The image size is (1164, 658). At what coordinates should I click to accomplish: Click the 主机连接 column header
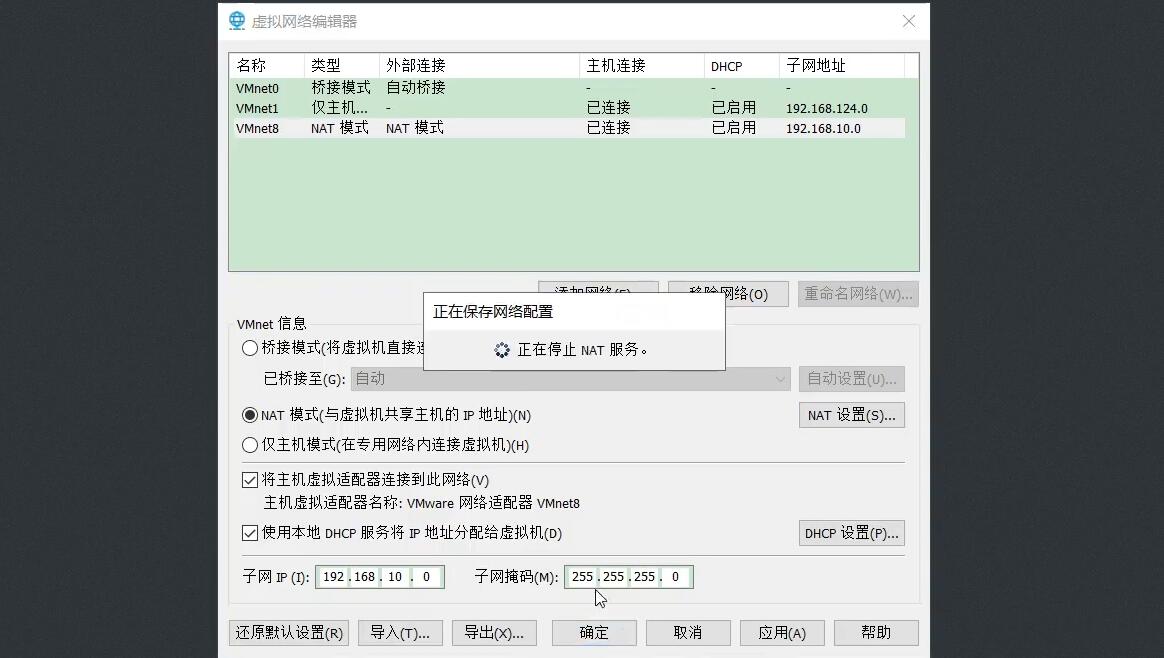[641, 65]
